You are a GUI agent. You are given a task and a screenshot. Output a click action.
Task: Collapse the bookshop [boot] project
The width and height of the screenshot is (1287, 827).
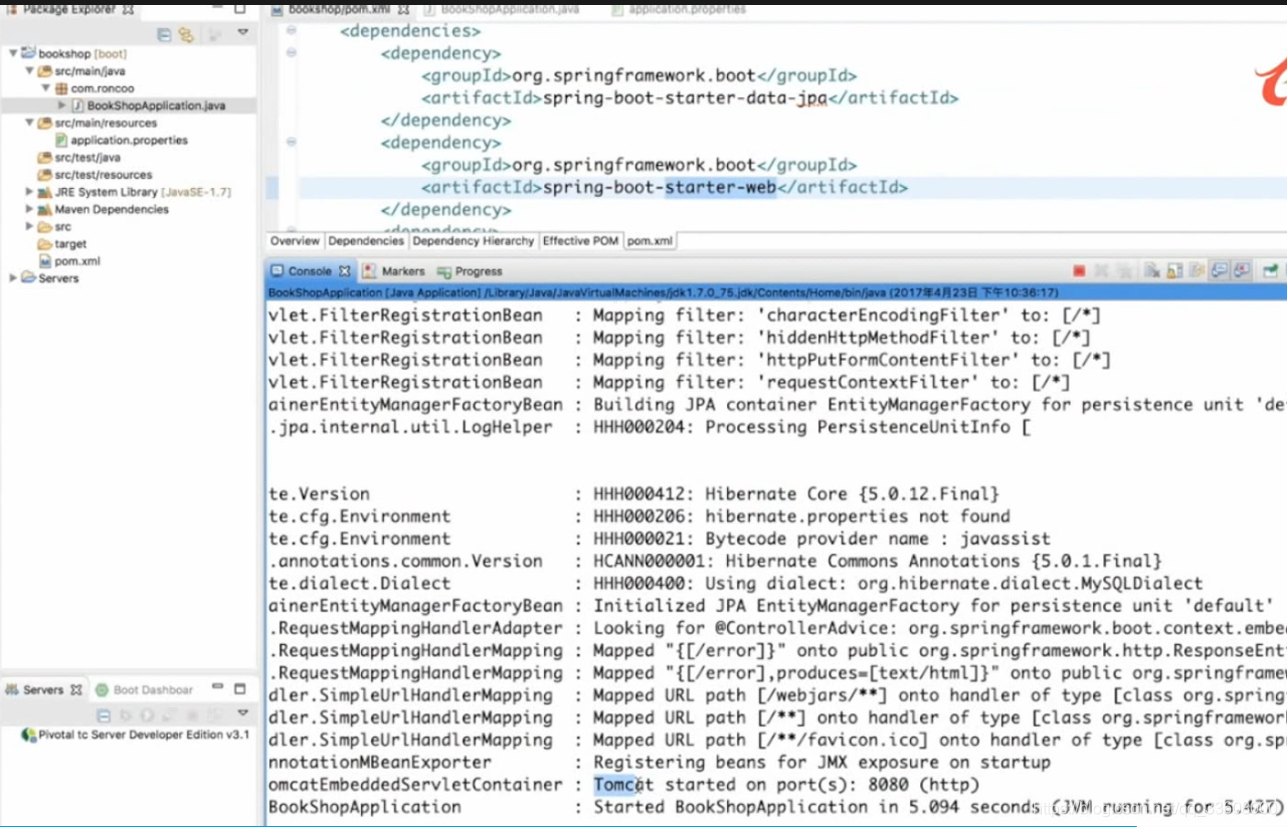tap(13, 53)
